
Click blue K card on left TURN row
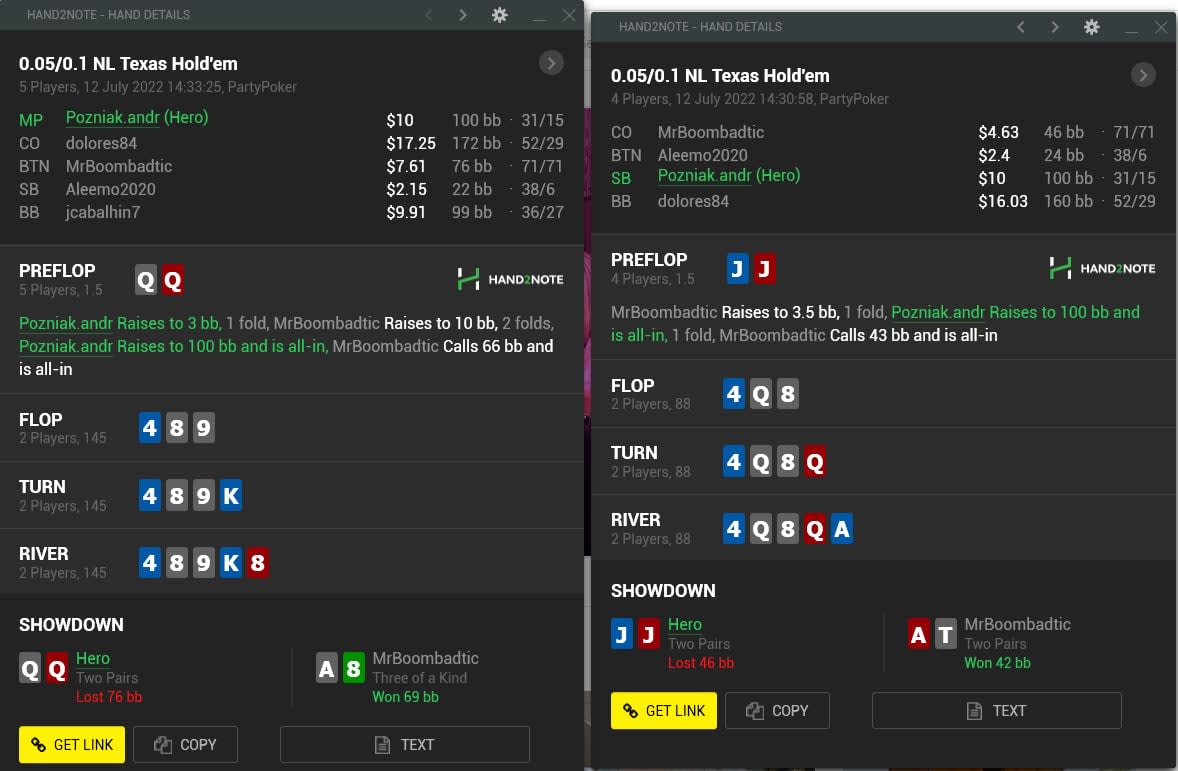[231, 496]
